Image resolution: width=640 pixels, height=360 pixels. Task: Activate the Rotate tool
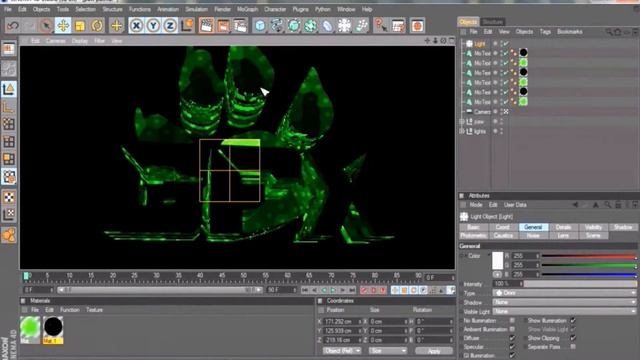click(x=97, y=26)
